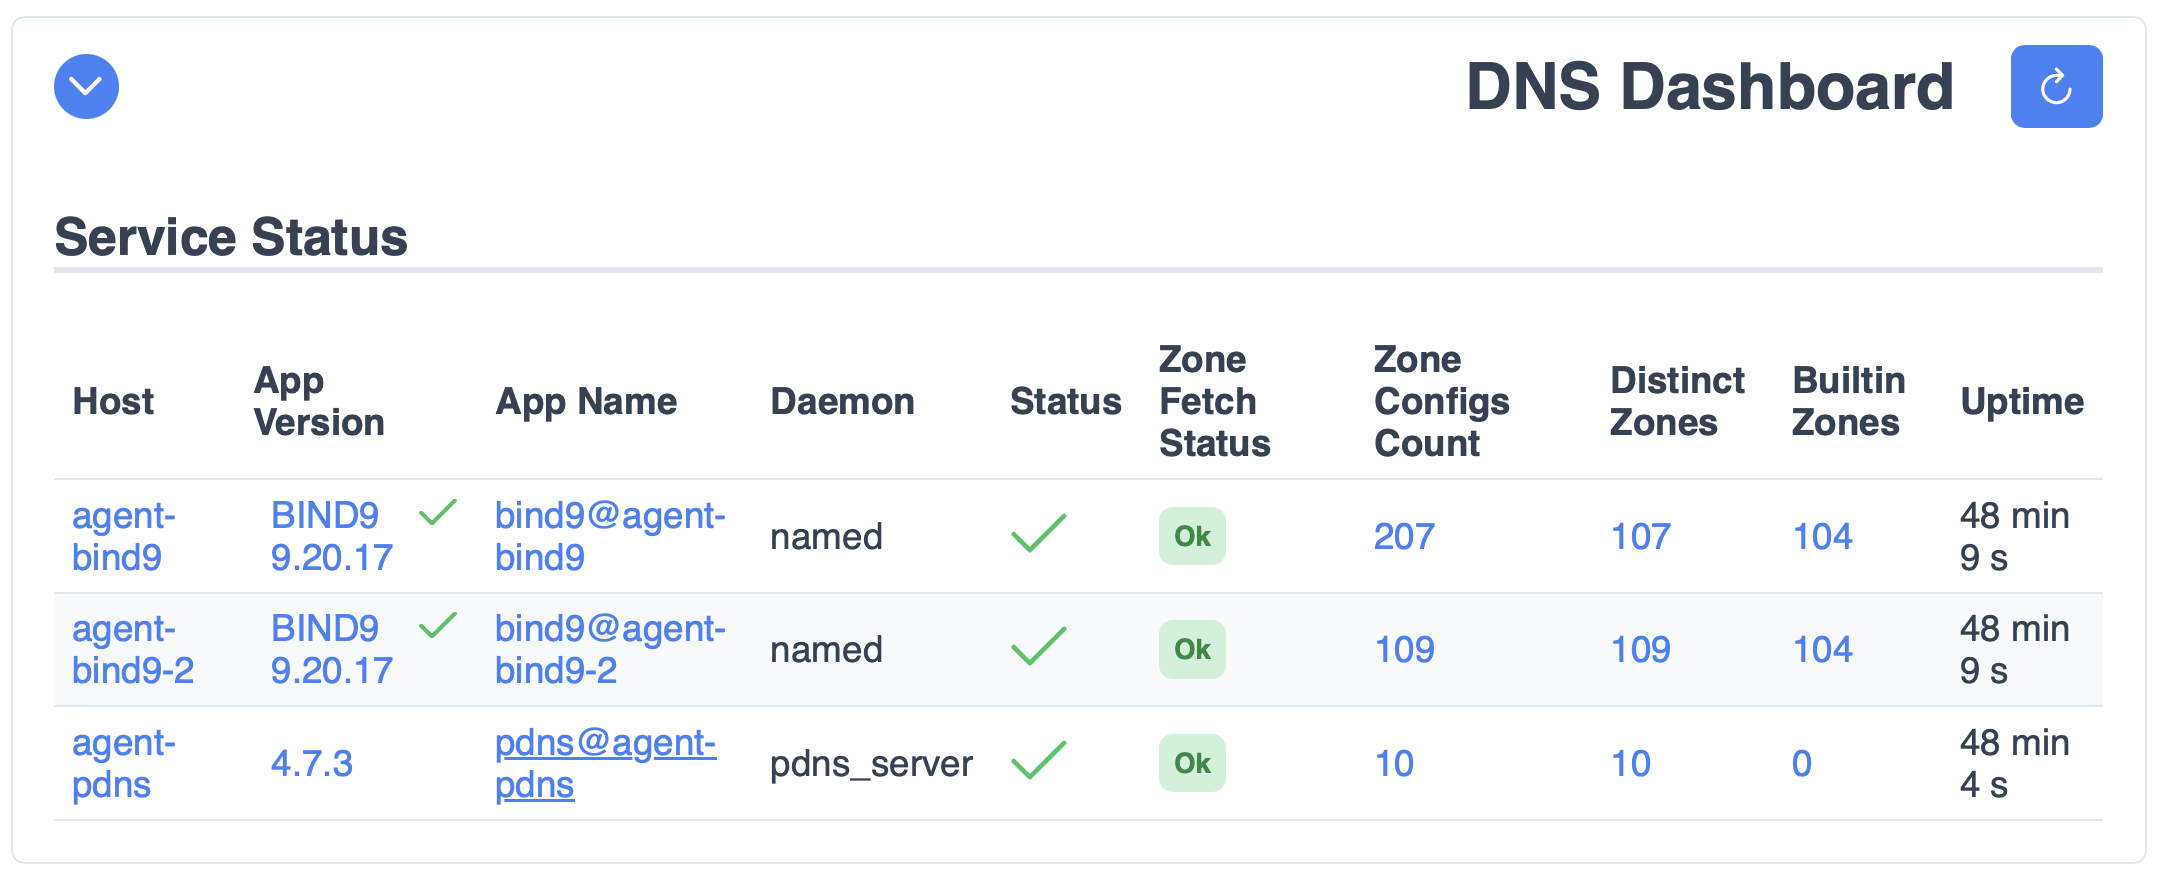
Task: Open the chevron dropdown at top left
Action: point(85,87)
